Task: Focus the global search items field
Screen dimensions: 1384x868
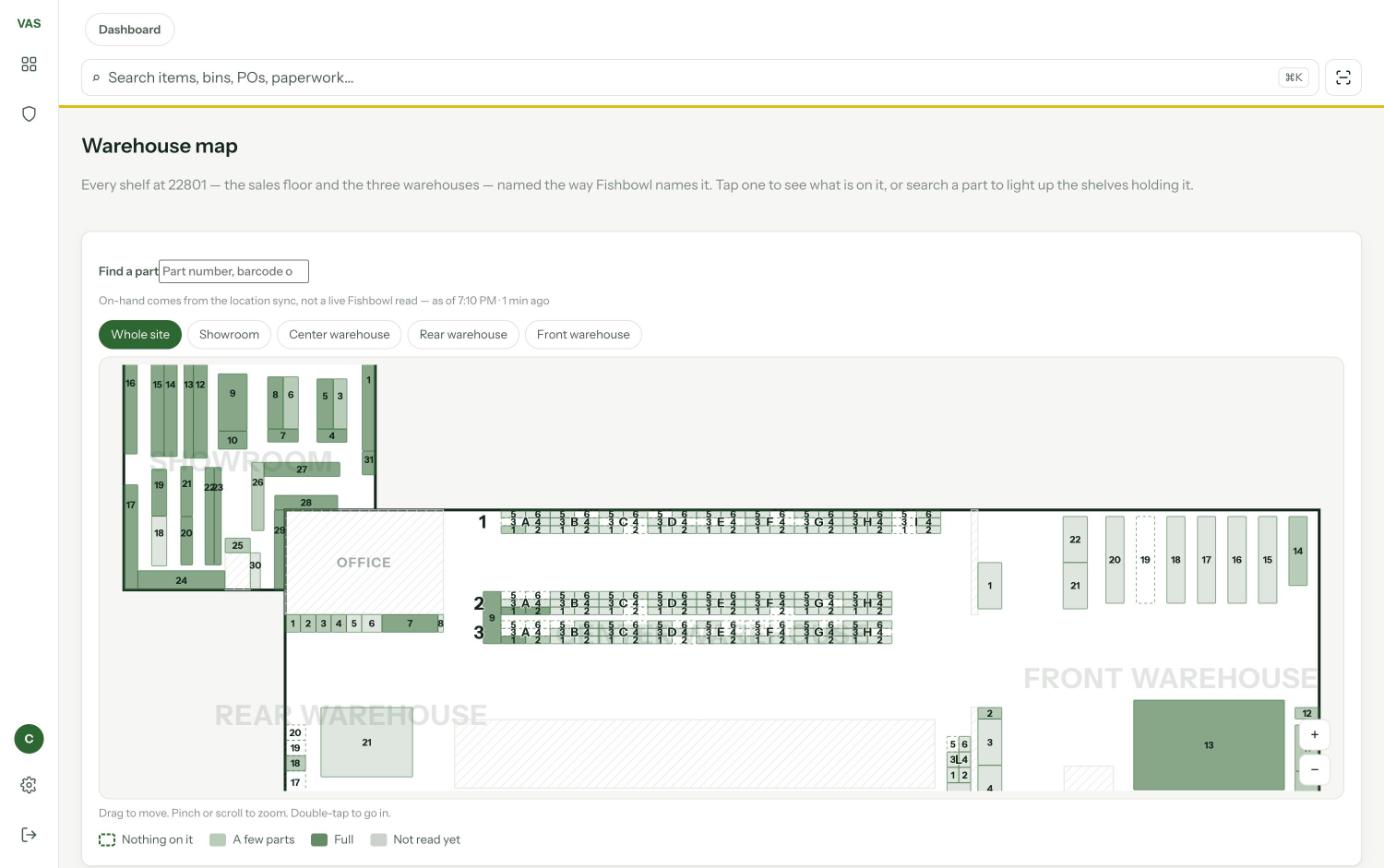Action: (700, 77)
